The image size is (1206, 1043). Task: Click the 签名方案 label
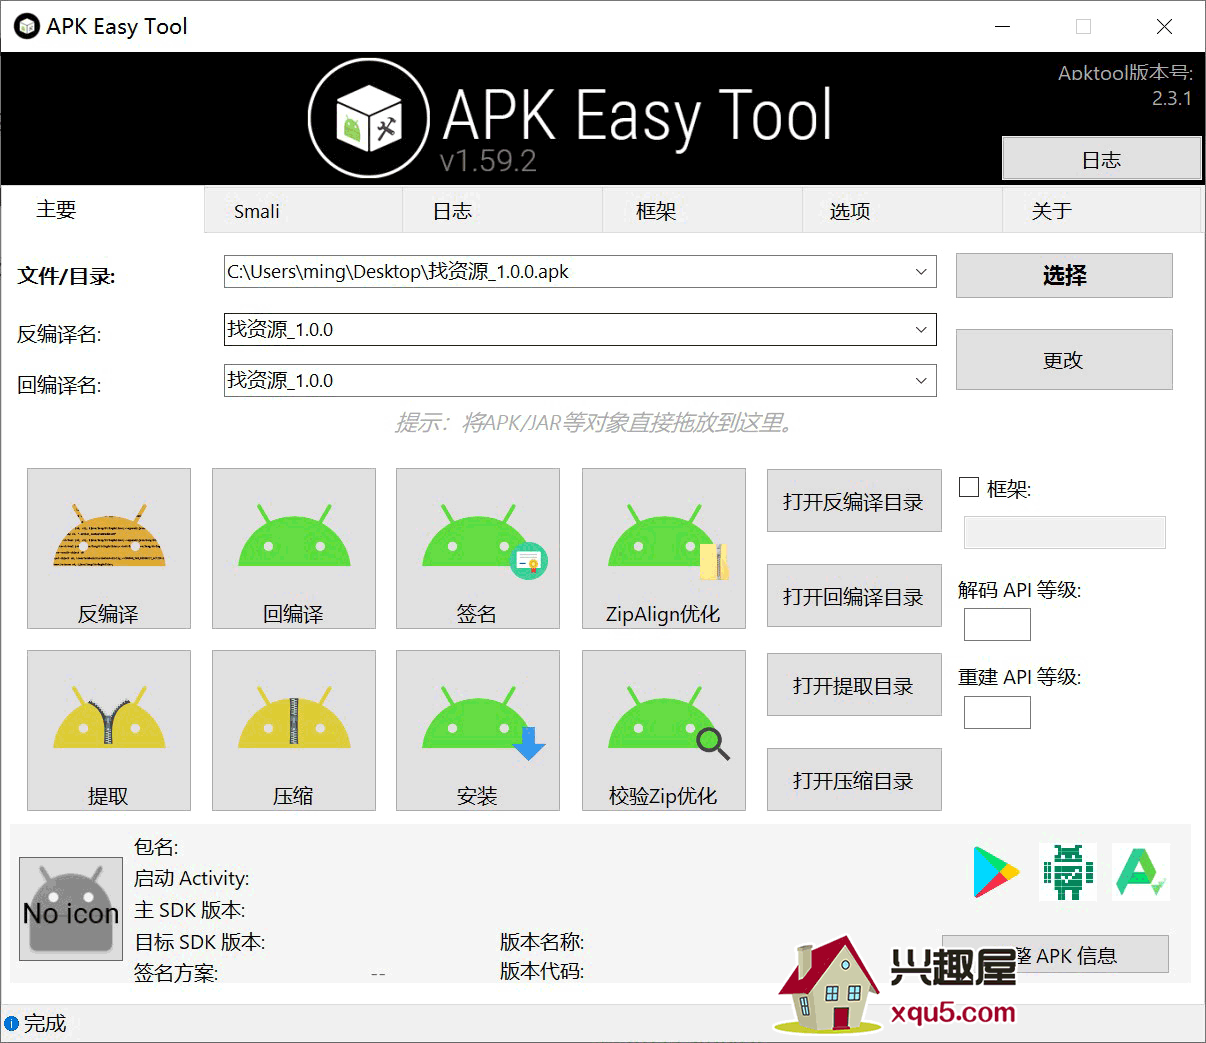[176, 973]
